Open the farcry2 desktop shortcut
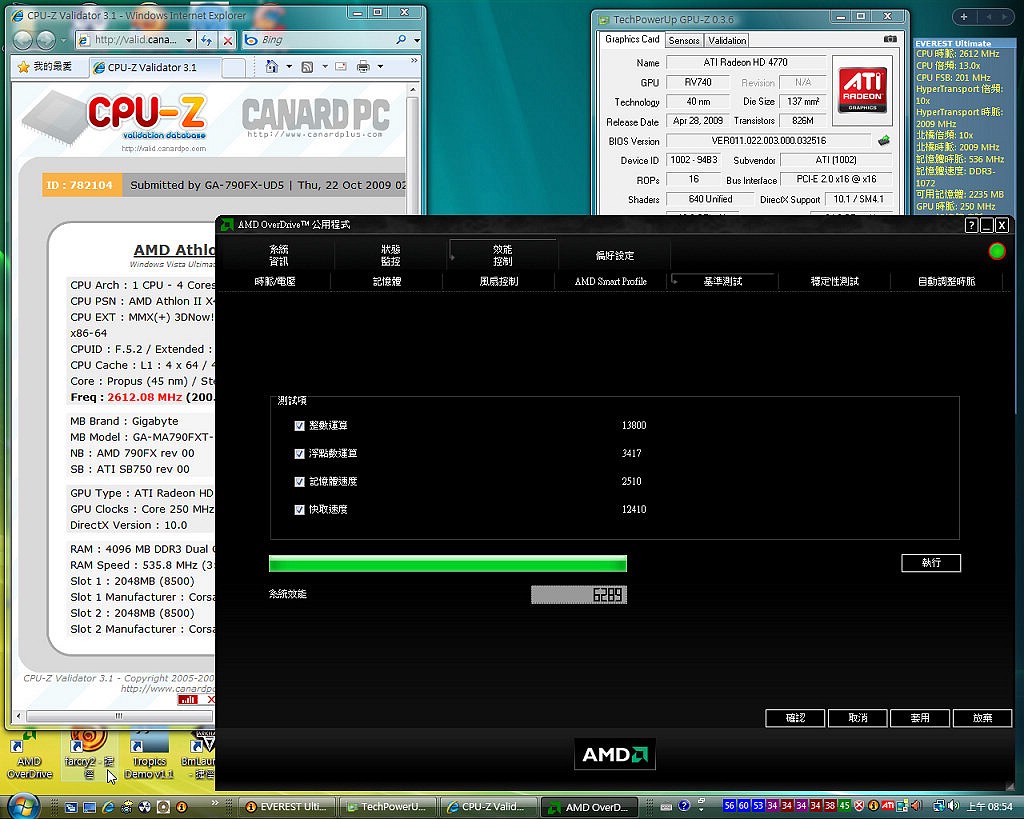Viewport: 1024px width, 819px height. (x=89, y=755)
